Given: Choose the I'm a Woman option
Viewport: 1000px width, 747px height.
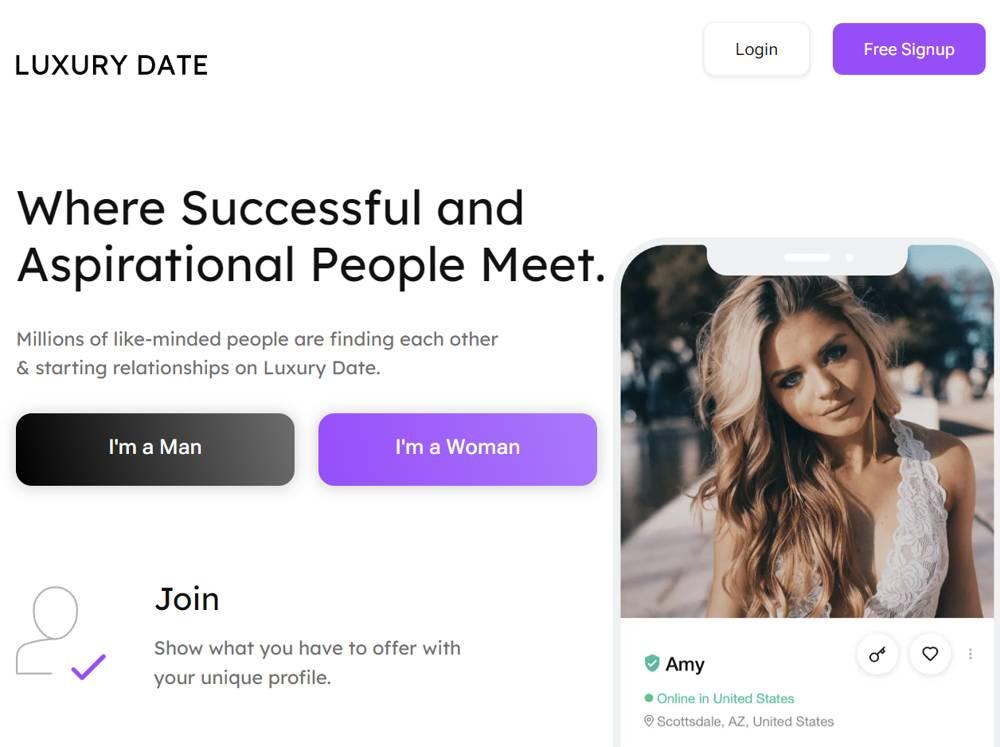Looking at the screenshot, I should (x=457, y=449).
